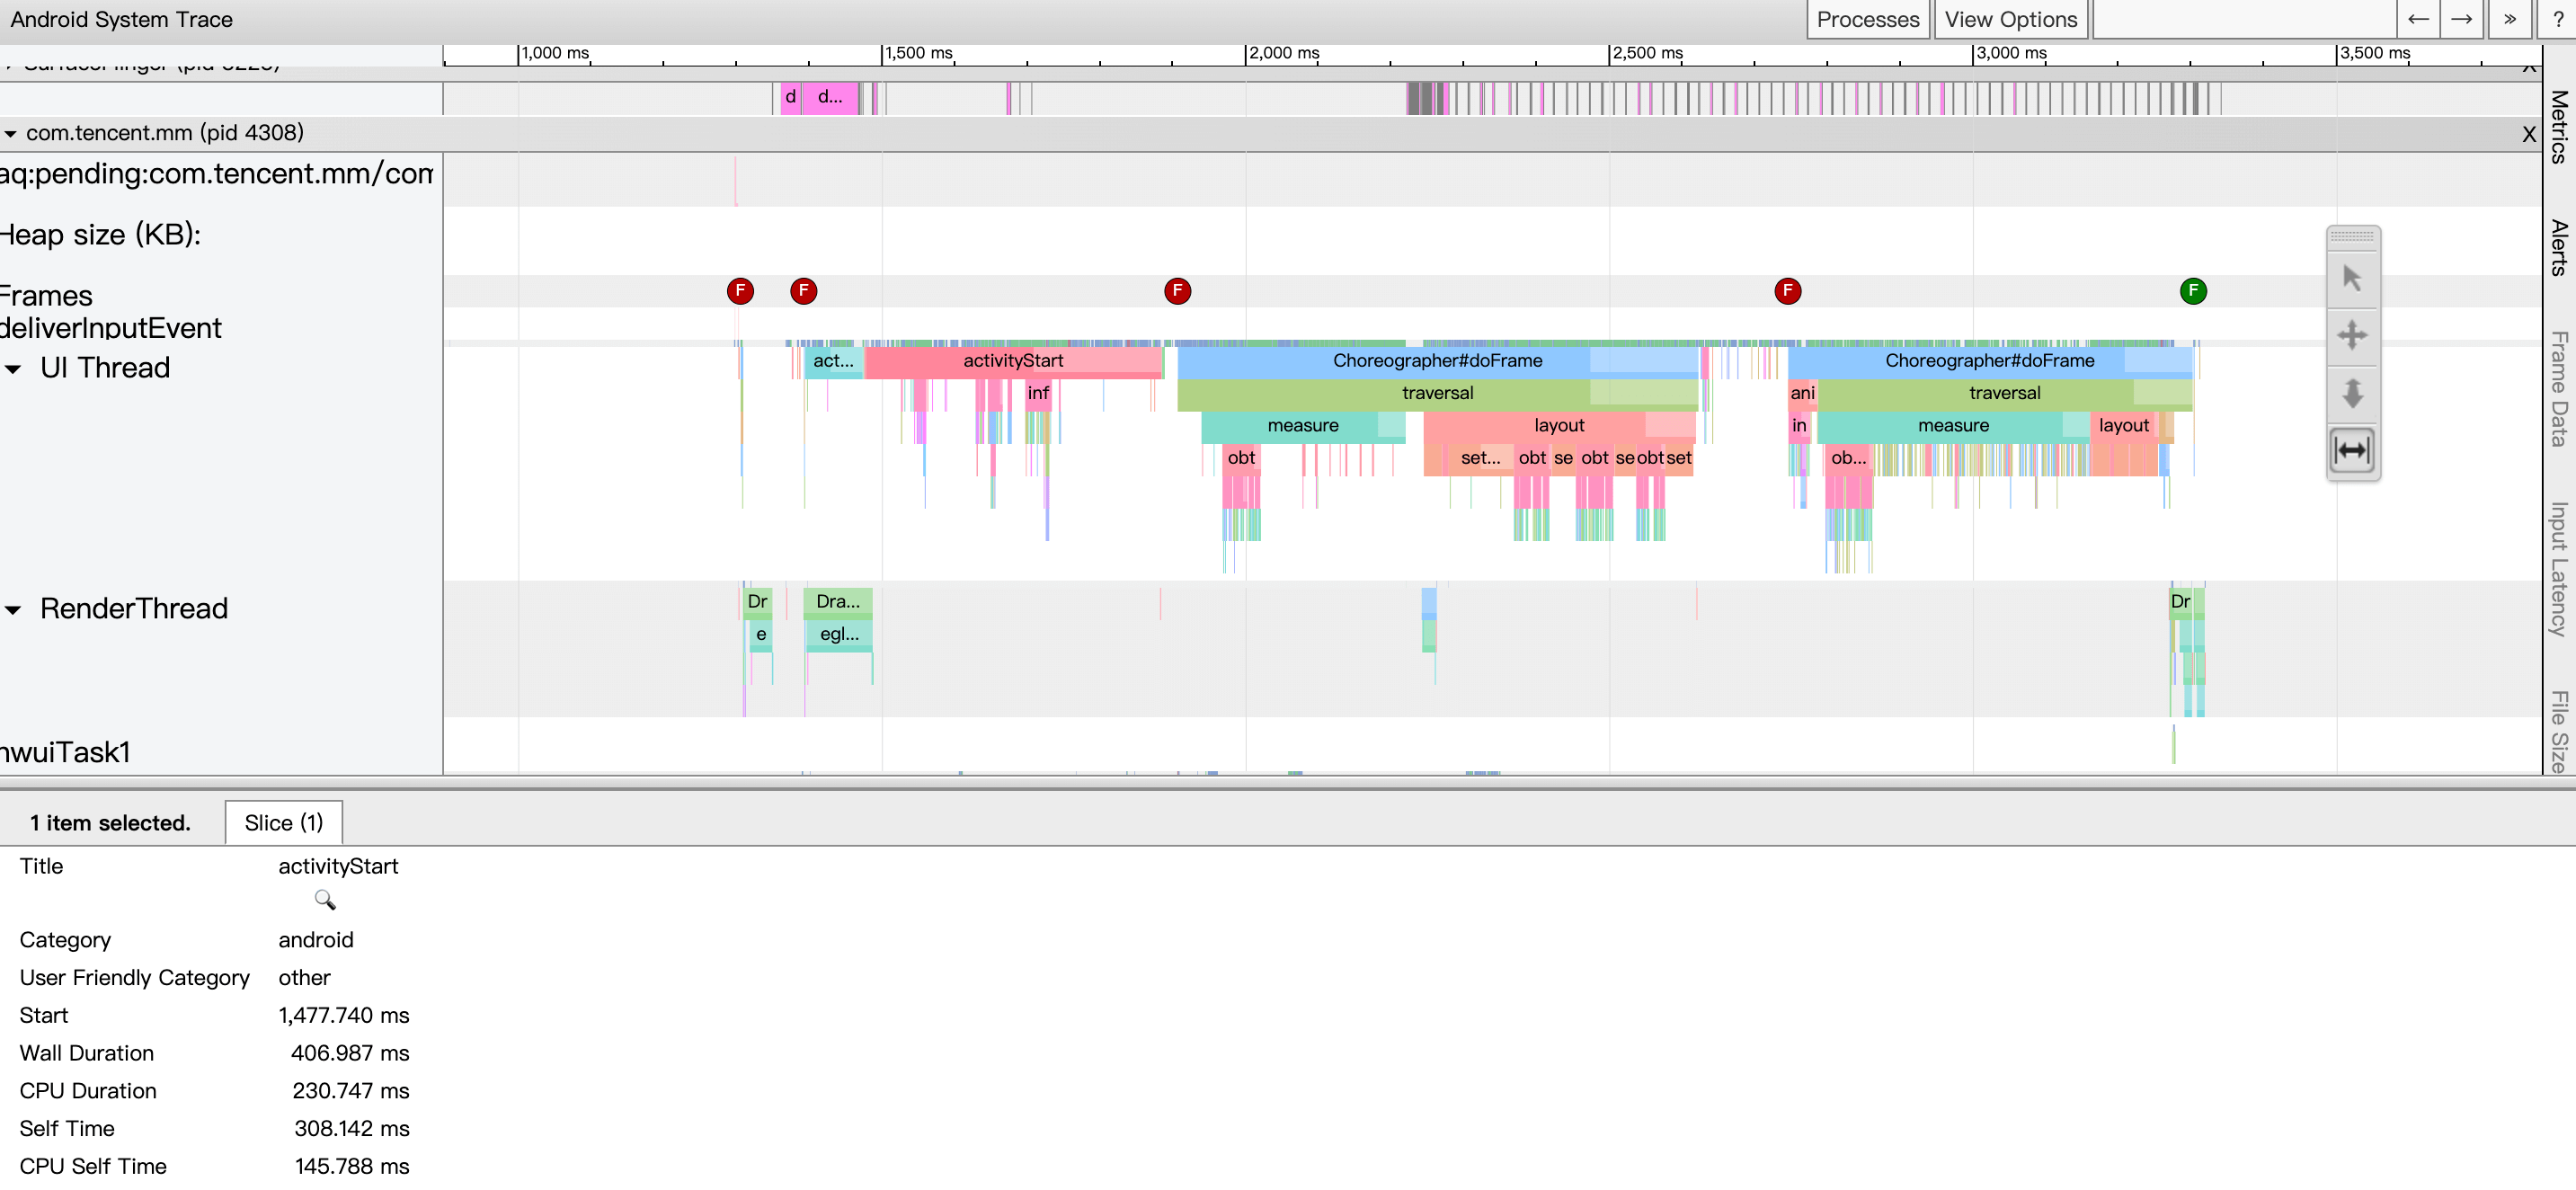The width and height of the screenshot is (2576, 1190).
Task: Collapse the RenderThread track
Action: pyautogui.click(x=13, y=610)
